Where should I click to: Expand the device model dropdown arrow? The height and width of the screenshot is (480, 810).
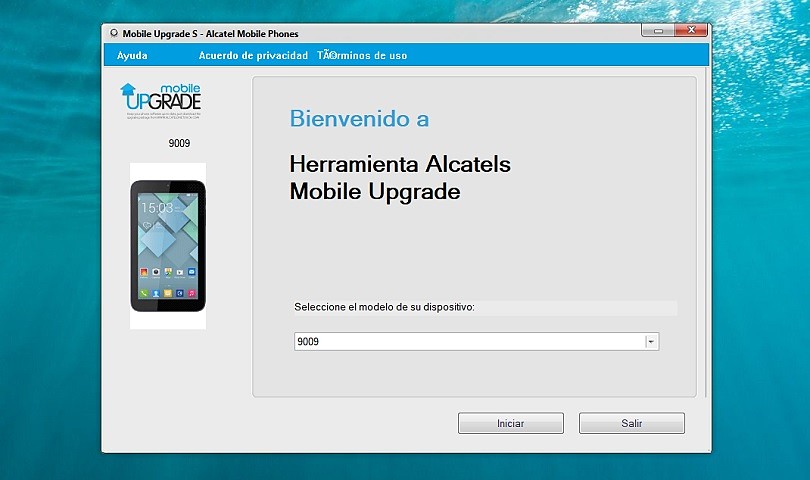[x=651, y=342]
